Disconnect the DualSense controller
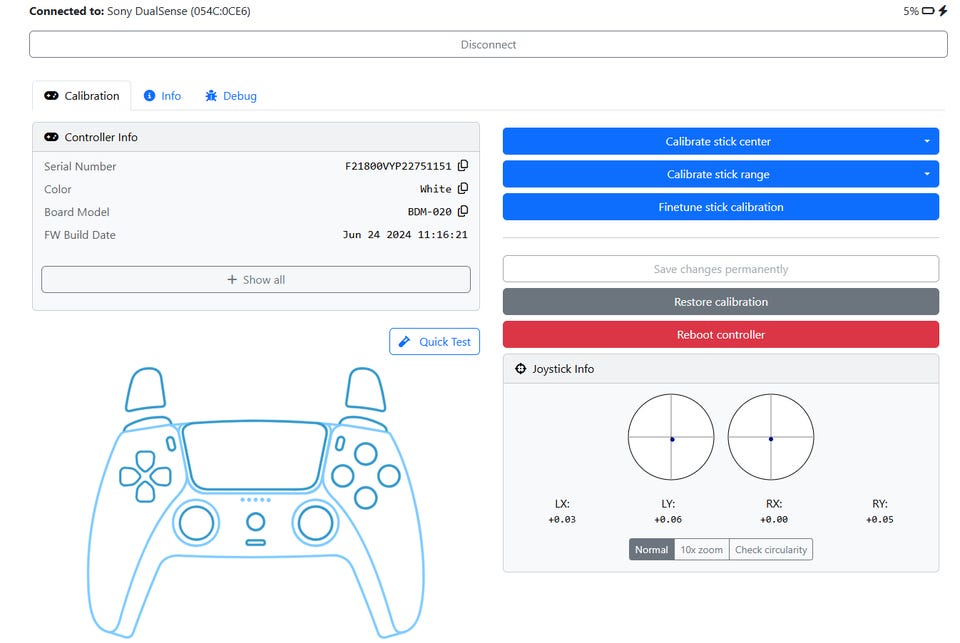The height and width of the screenshot is (643, 960). click(x=488, y=44)
